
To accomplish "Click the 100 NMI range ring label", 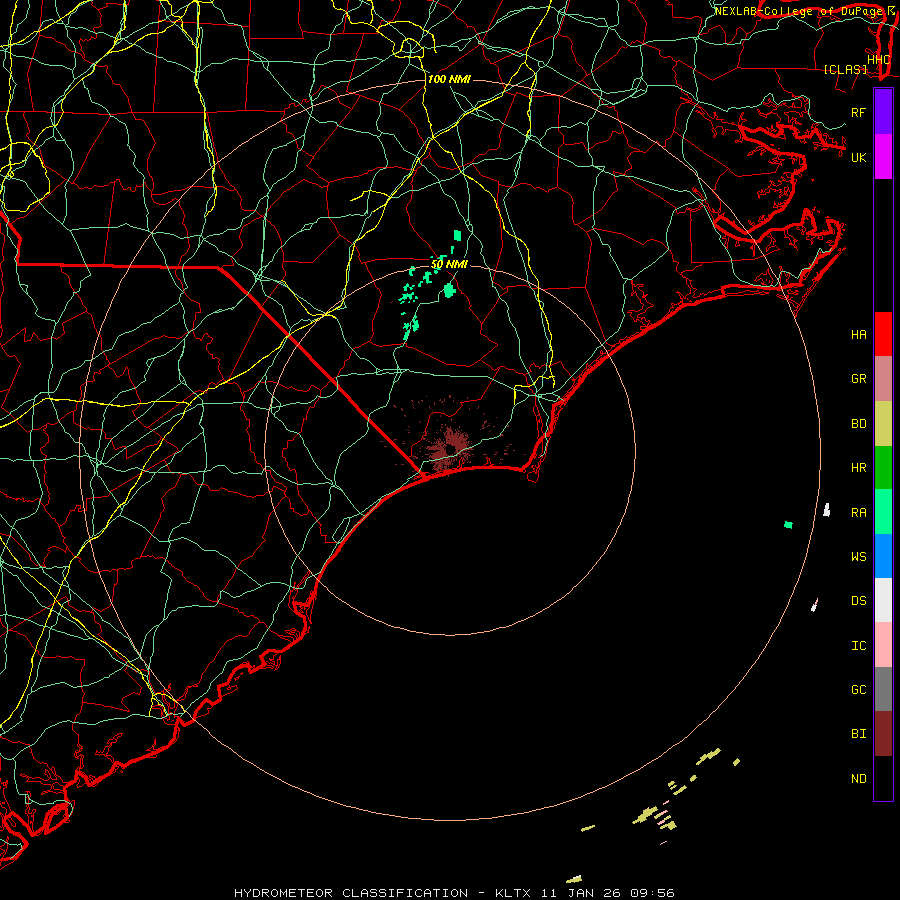I will (449, 79).
